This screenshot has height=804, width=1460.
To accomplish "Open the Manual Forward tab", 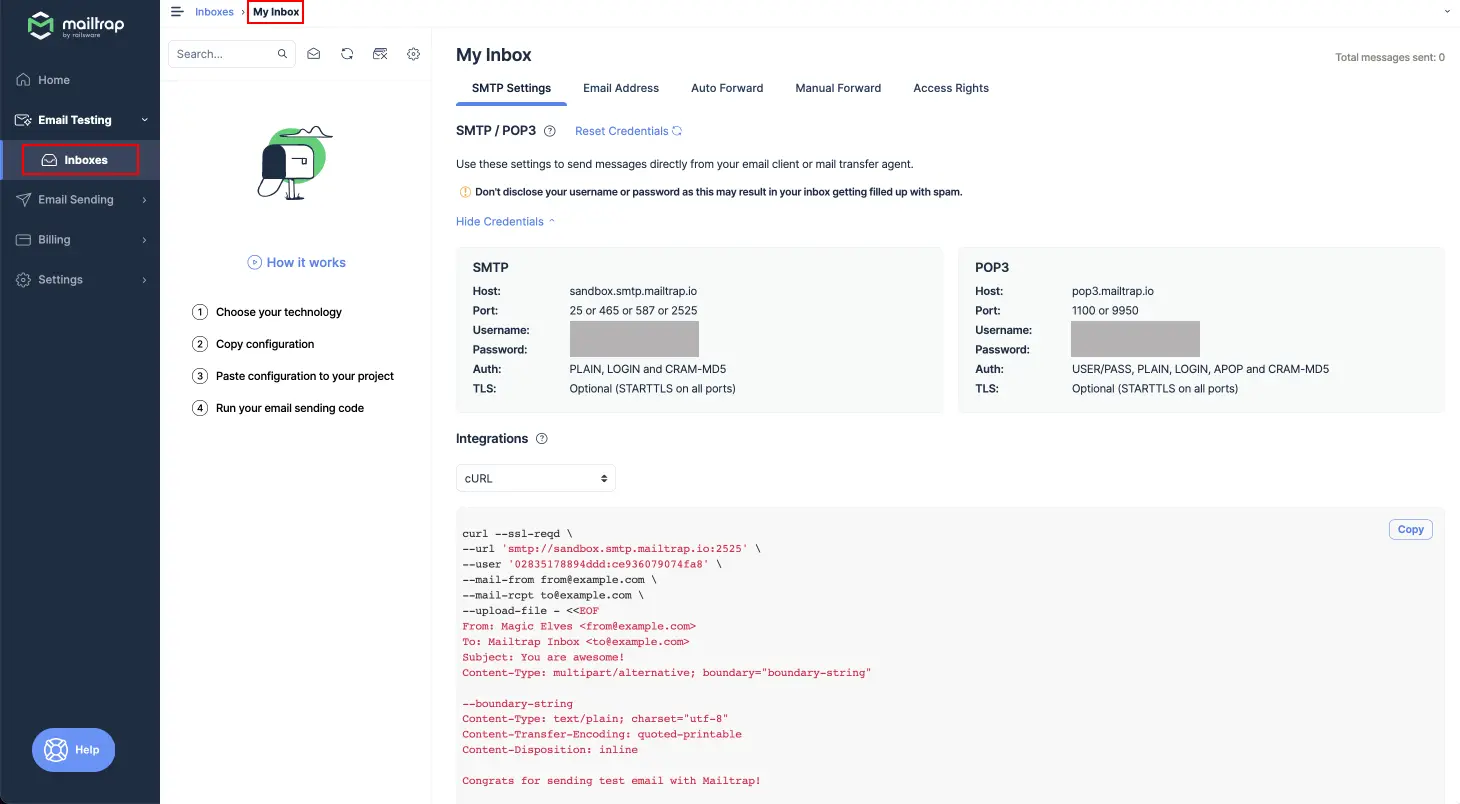I will pyautogui.click(x=838, y=88).
